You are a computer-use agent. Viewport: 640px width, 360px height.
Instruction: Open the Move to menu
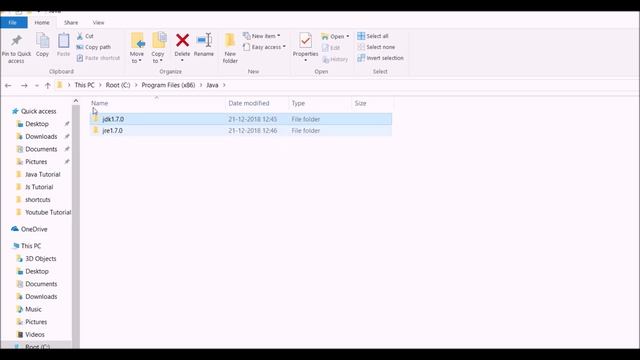click(137, 48)
